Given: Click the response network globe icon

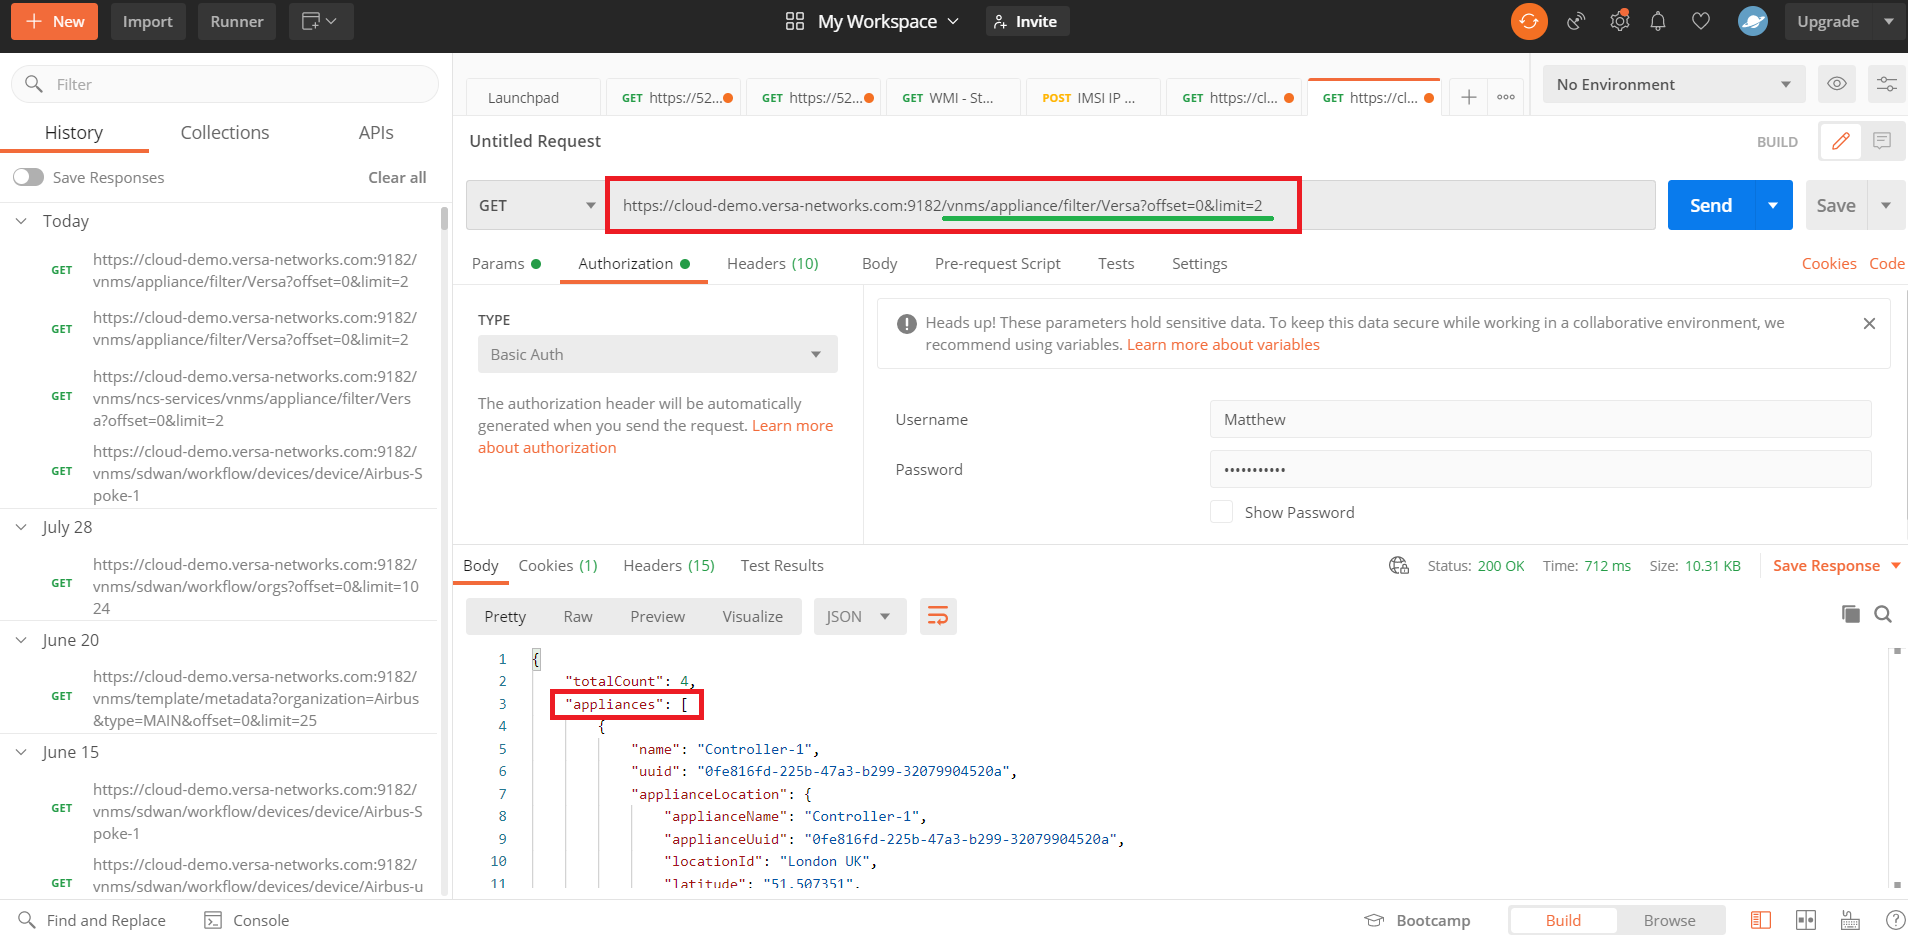Looking at the screenshot, I should click(x=1399, y=566).
